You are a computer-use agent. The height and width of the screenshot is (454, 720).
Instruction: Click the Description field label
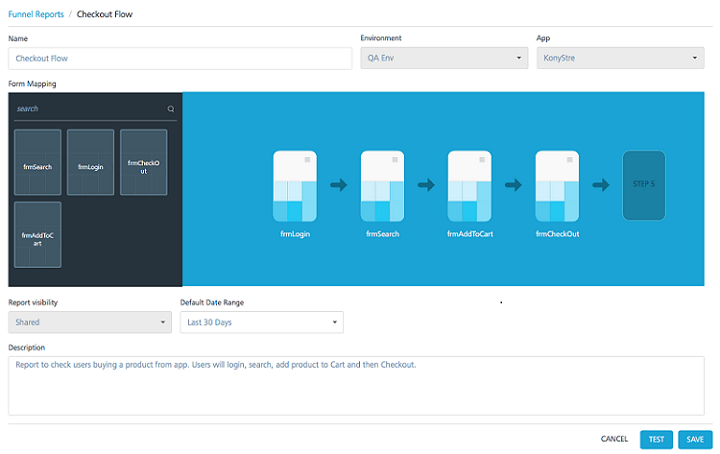[27, 347]
